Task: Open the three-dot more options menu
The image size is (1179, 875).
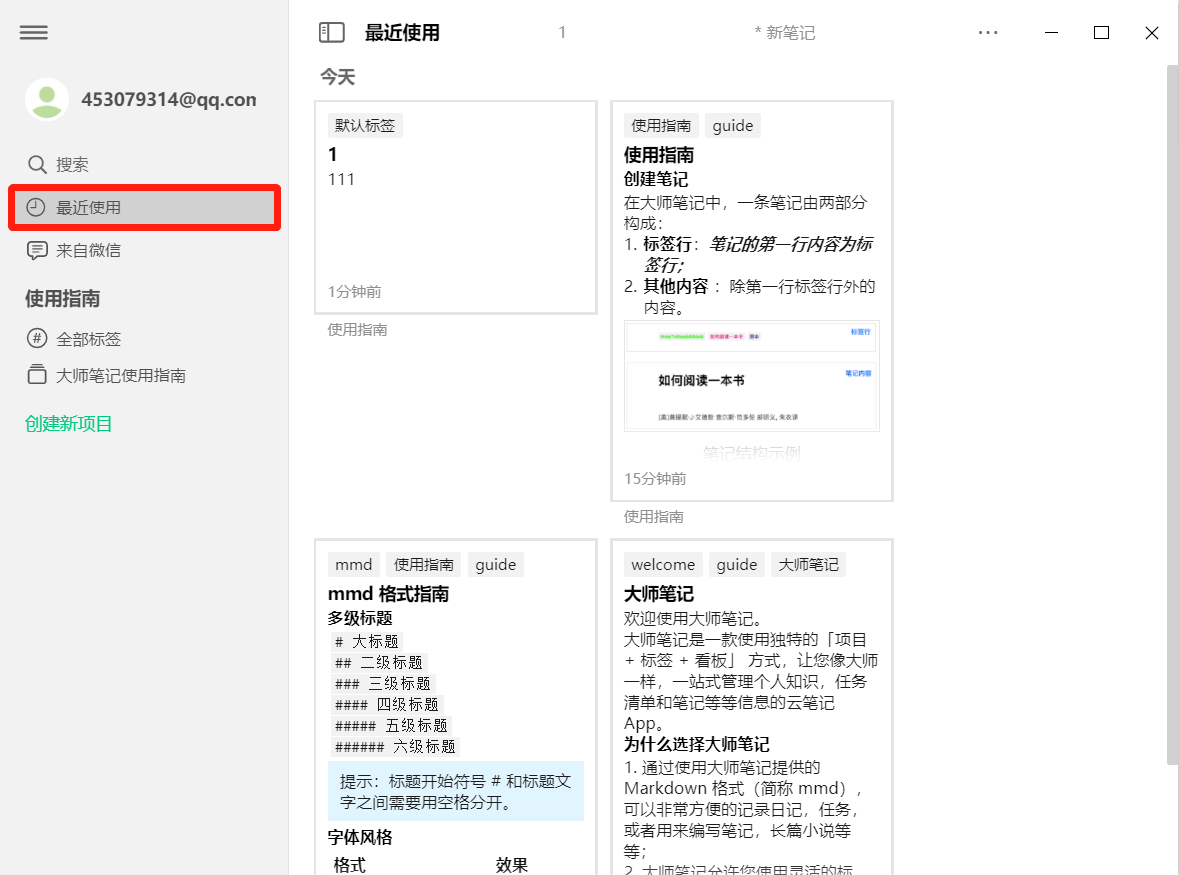Action: [x=988, y=32]
